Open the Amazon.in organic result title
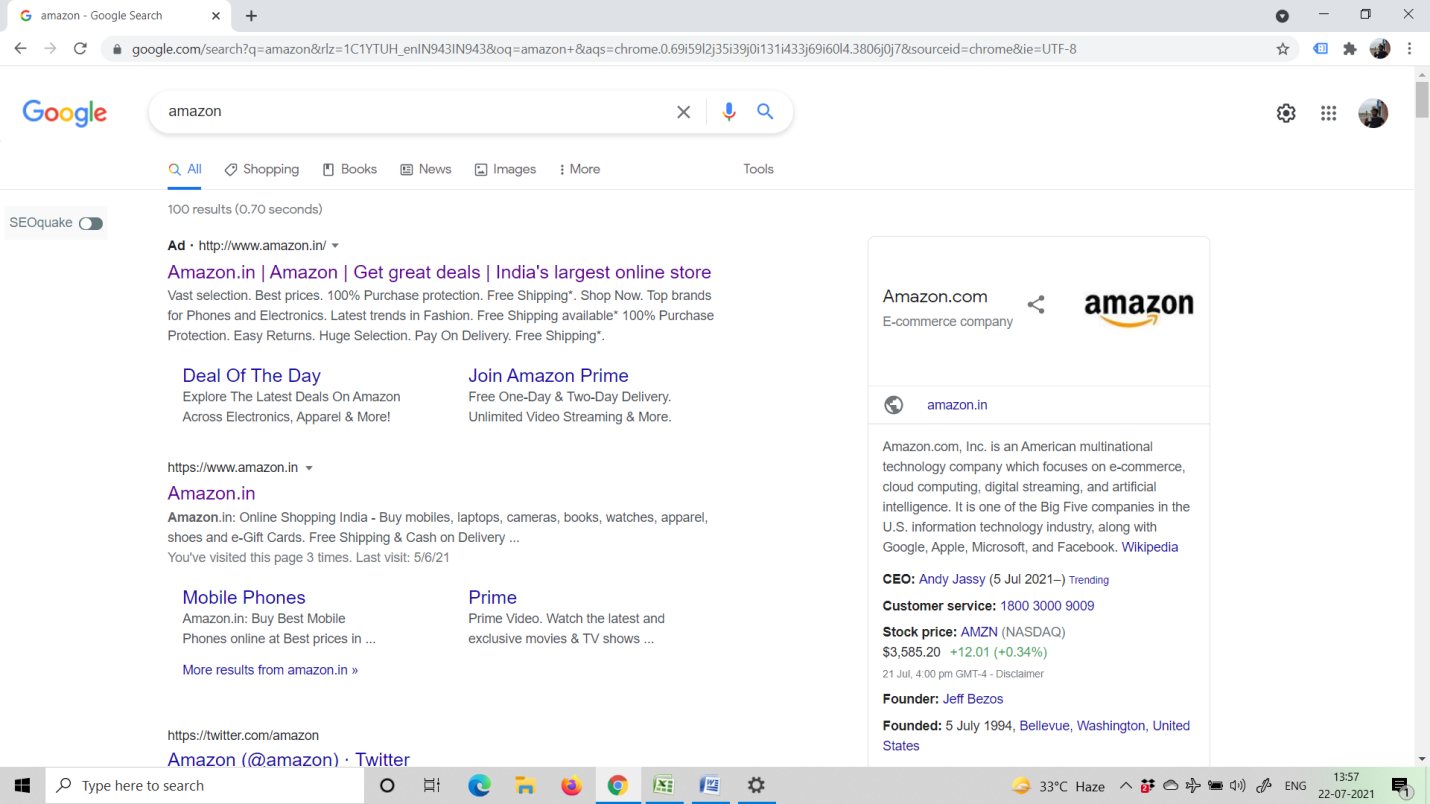This screenshot has width=1430, height=804. point(211,493)
